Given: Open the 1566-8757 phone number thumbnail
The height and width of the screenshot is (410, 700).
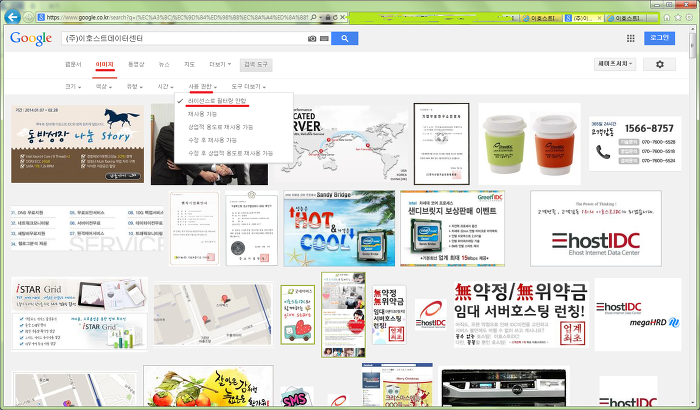Looking at the screenshot, I should click(x=635, y=143).
